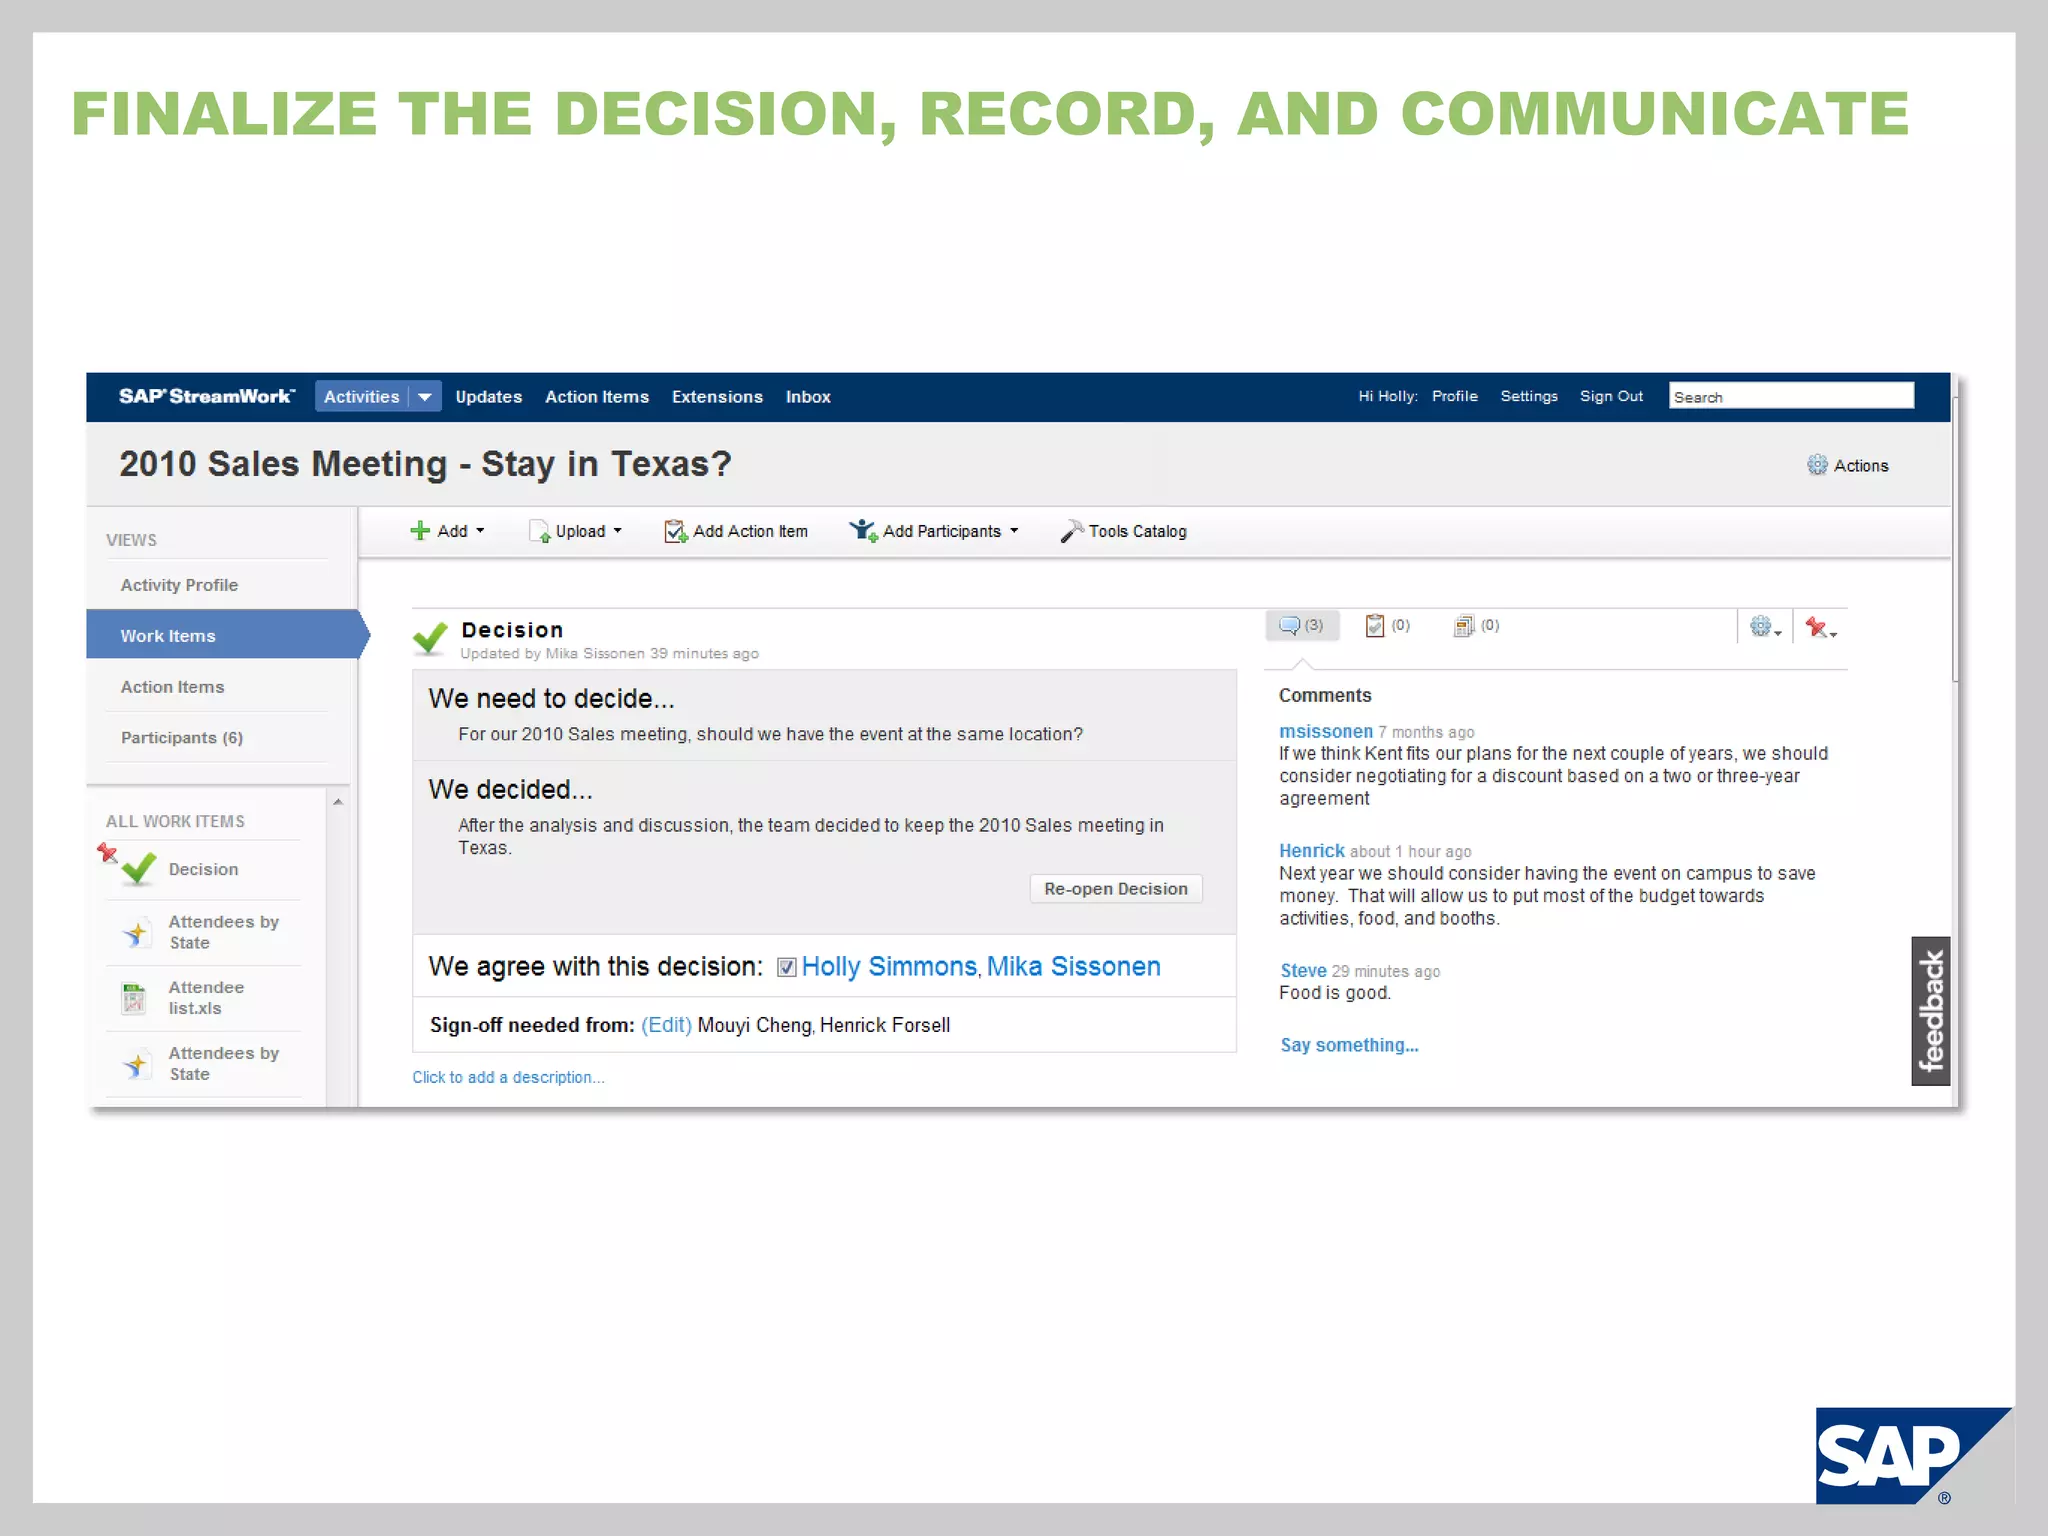This screenshot has width=2048, height=1536.
Task: Open the item settings gear dropdown
Action: (1765, 627)
